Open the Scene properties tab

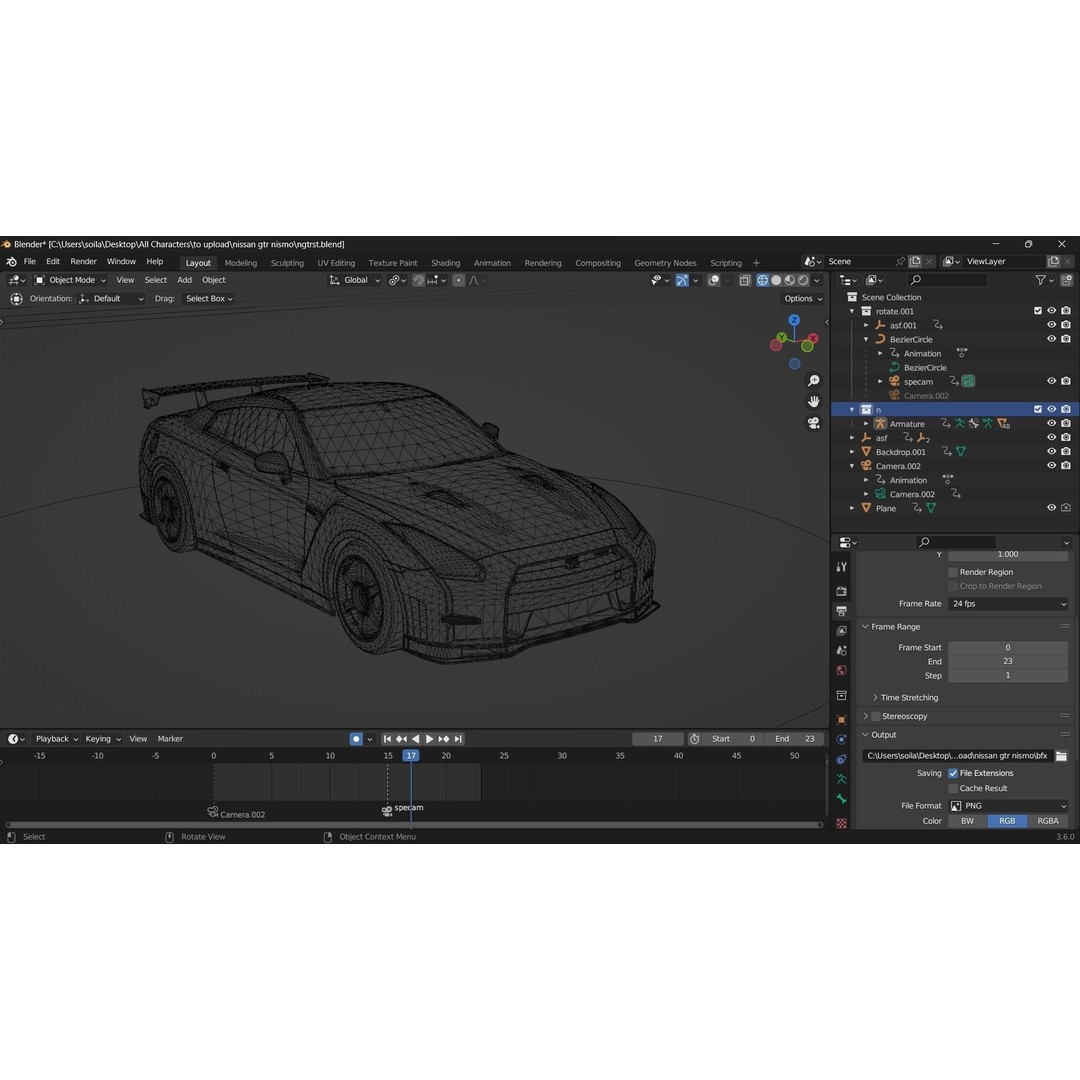pos(842,651)
